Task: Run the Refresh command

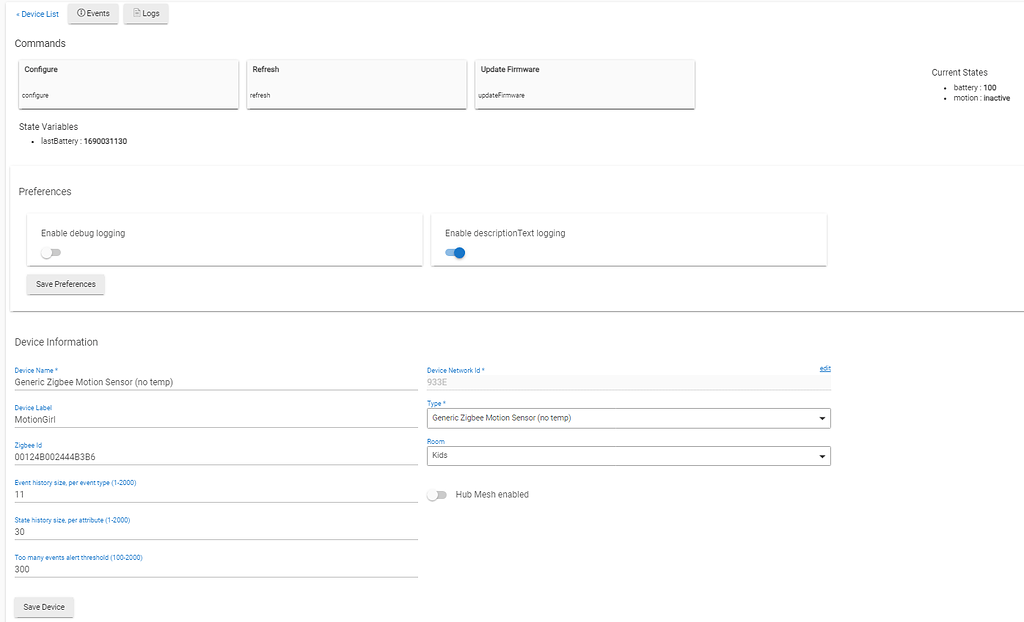Action: click(x=356, y=83)
